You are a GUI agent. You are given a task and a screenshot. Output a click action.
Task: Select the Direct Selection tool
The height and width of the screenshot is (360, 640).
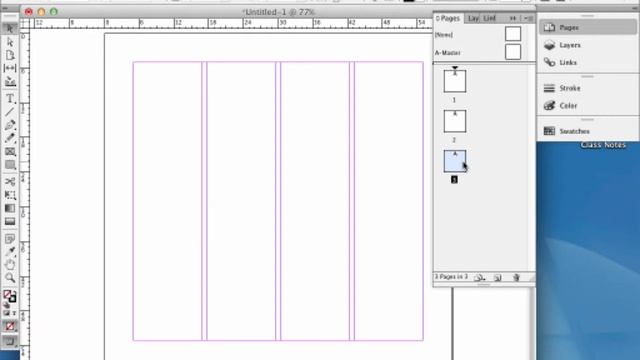pos(10,42)
